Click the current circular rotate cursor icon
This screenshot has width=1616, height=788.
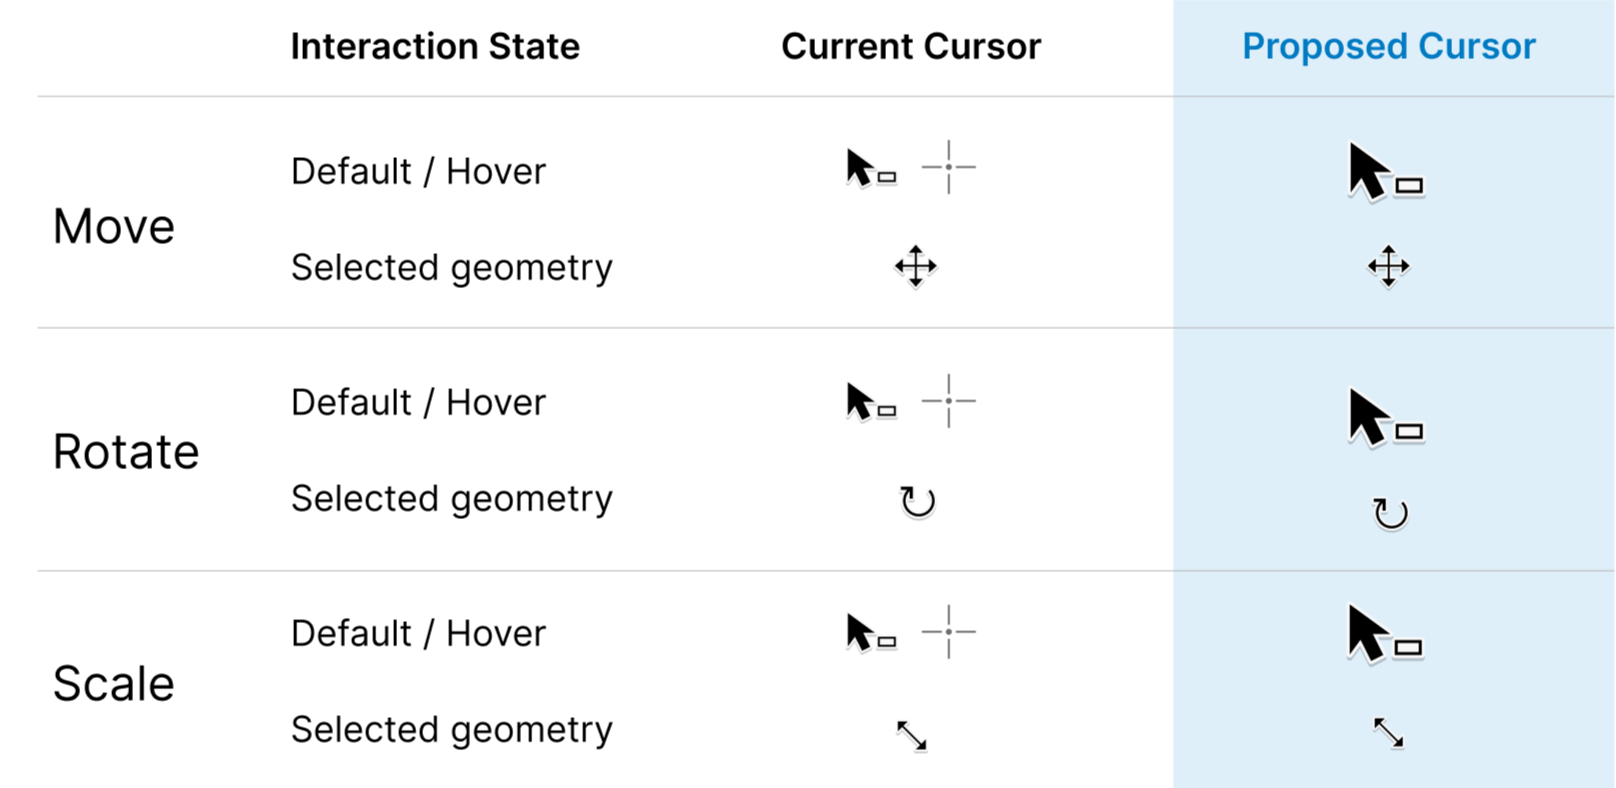click(917, 501)
